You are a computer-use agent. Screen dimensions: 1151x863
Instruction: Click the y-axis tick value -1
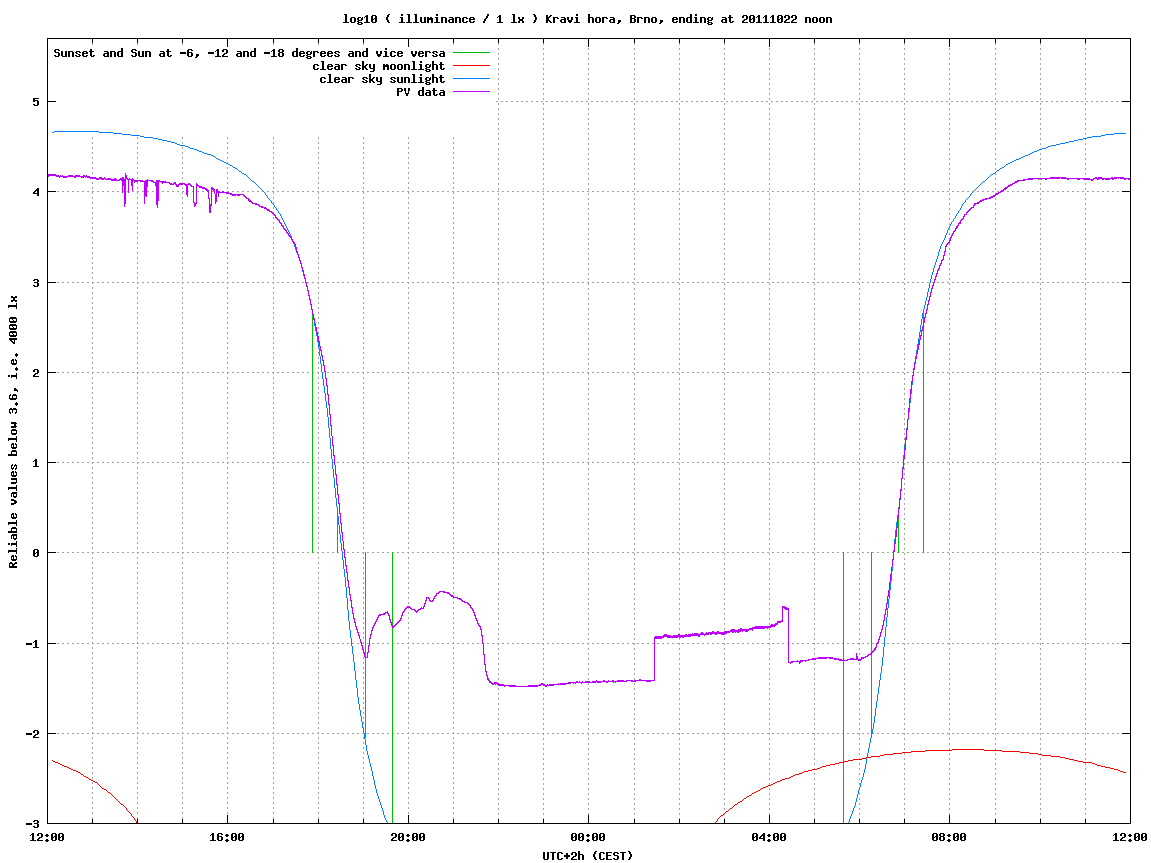tap(33, 644)
